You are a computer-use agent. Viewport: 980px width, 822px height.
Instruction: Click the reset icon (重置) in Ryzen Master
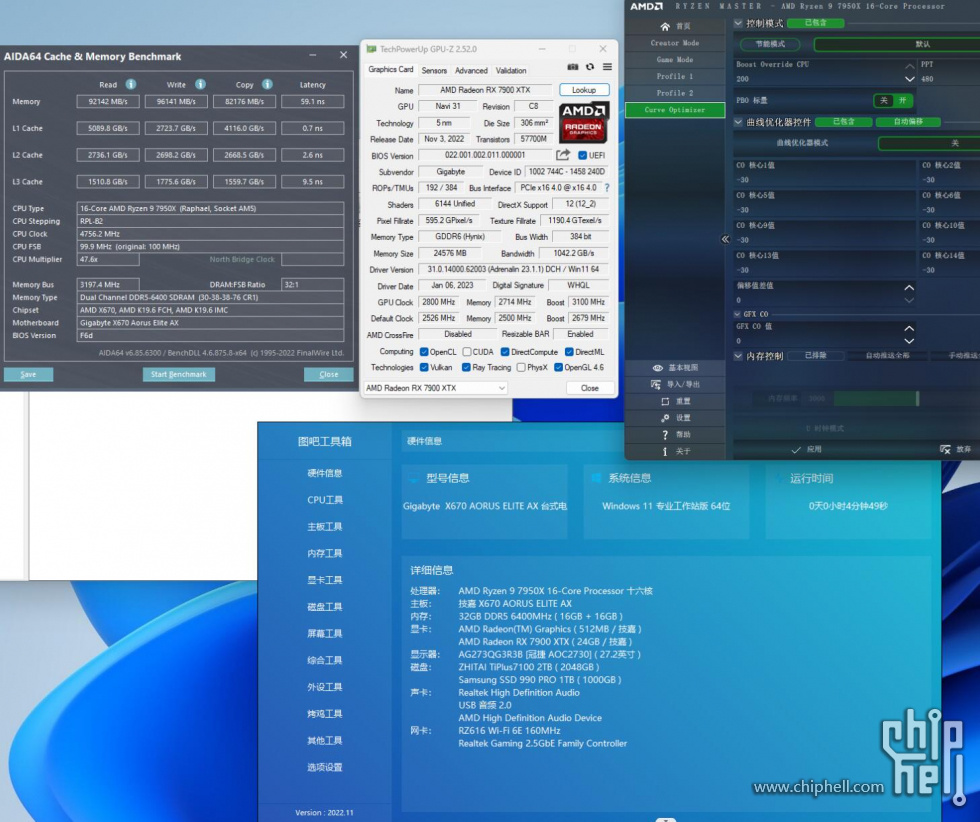(x=665, y=401)
